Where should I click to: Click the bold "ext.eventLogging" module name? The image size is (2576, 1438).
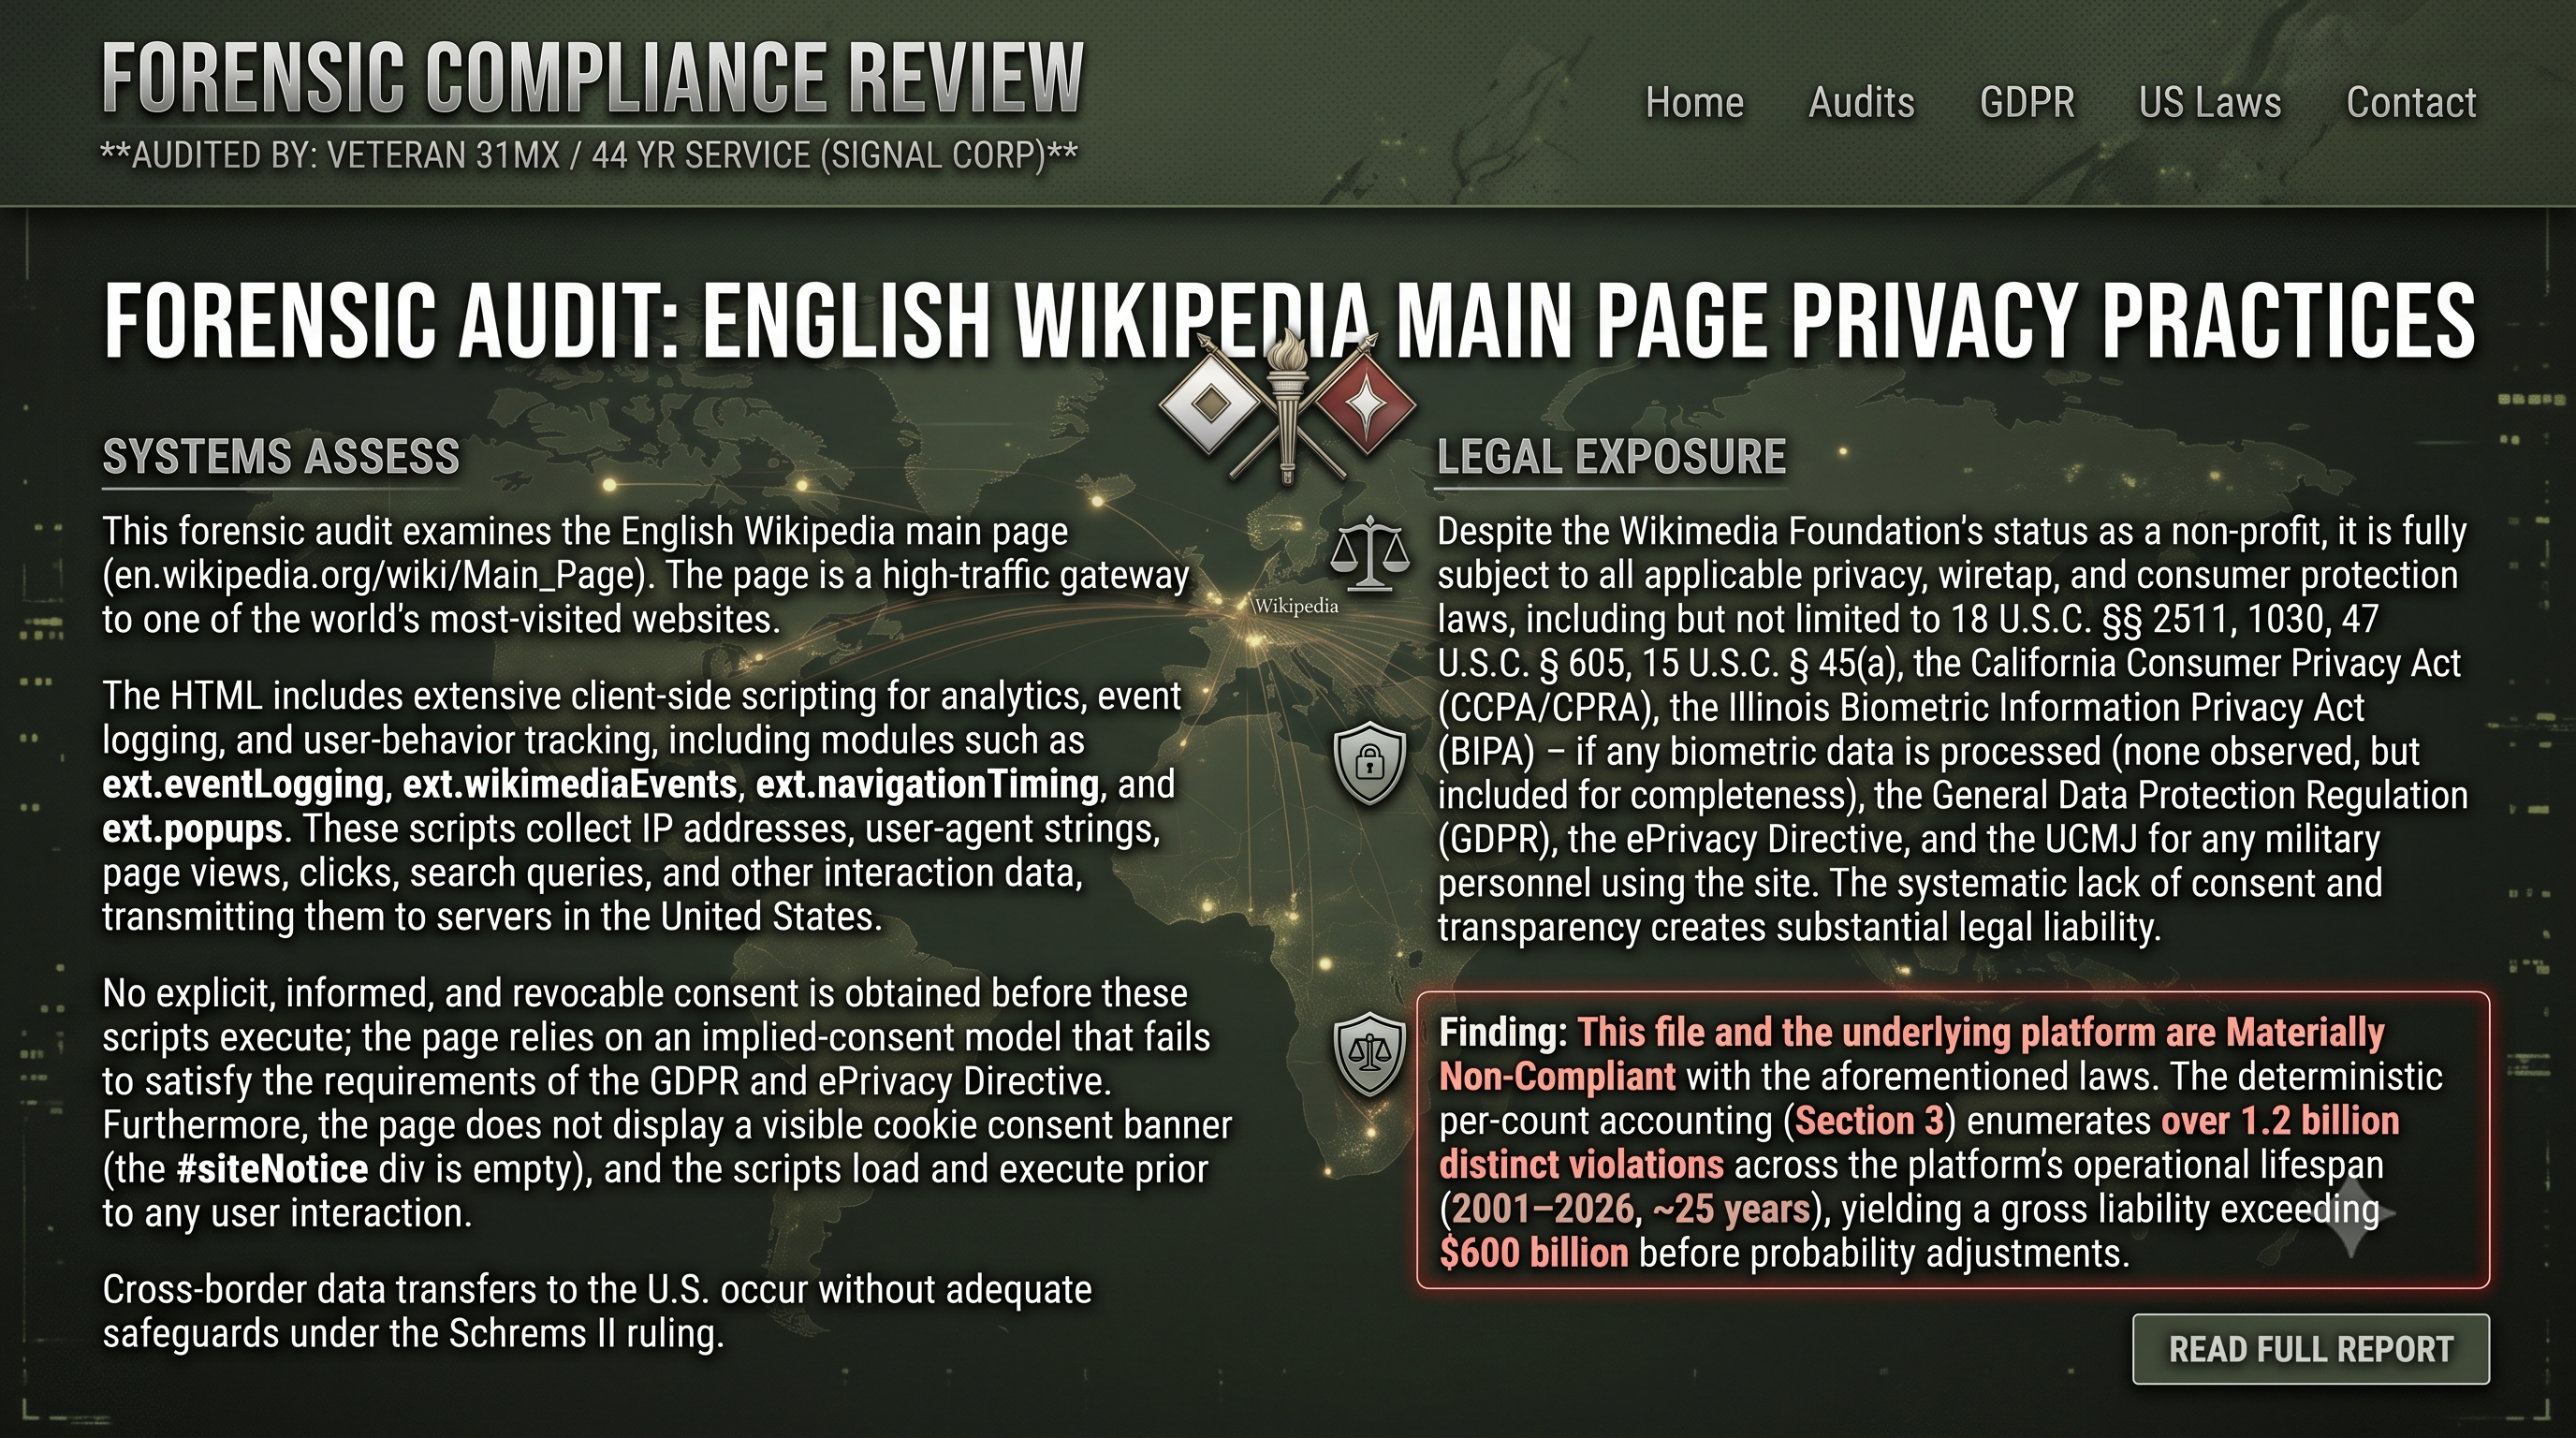click(x=243, y=785)
